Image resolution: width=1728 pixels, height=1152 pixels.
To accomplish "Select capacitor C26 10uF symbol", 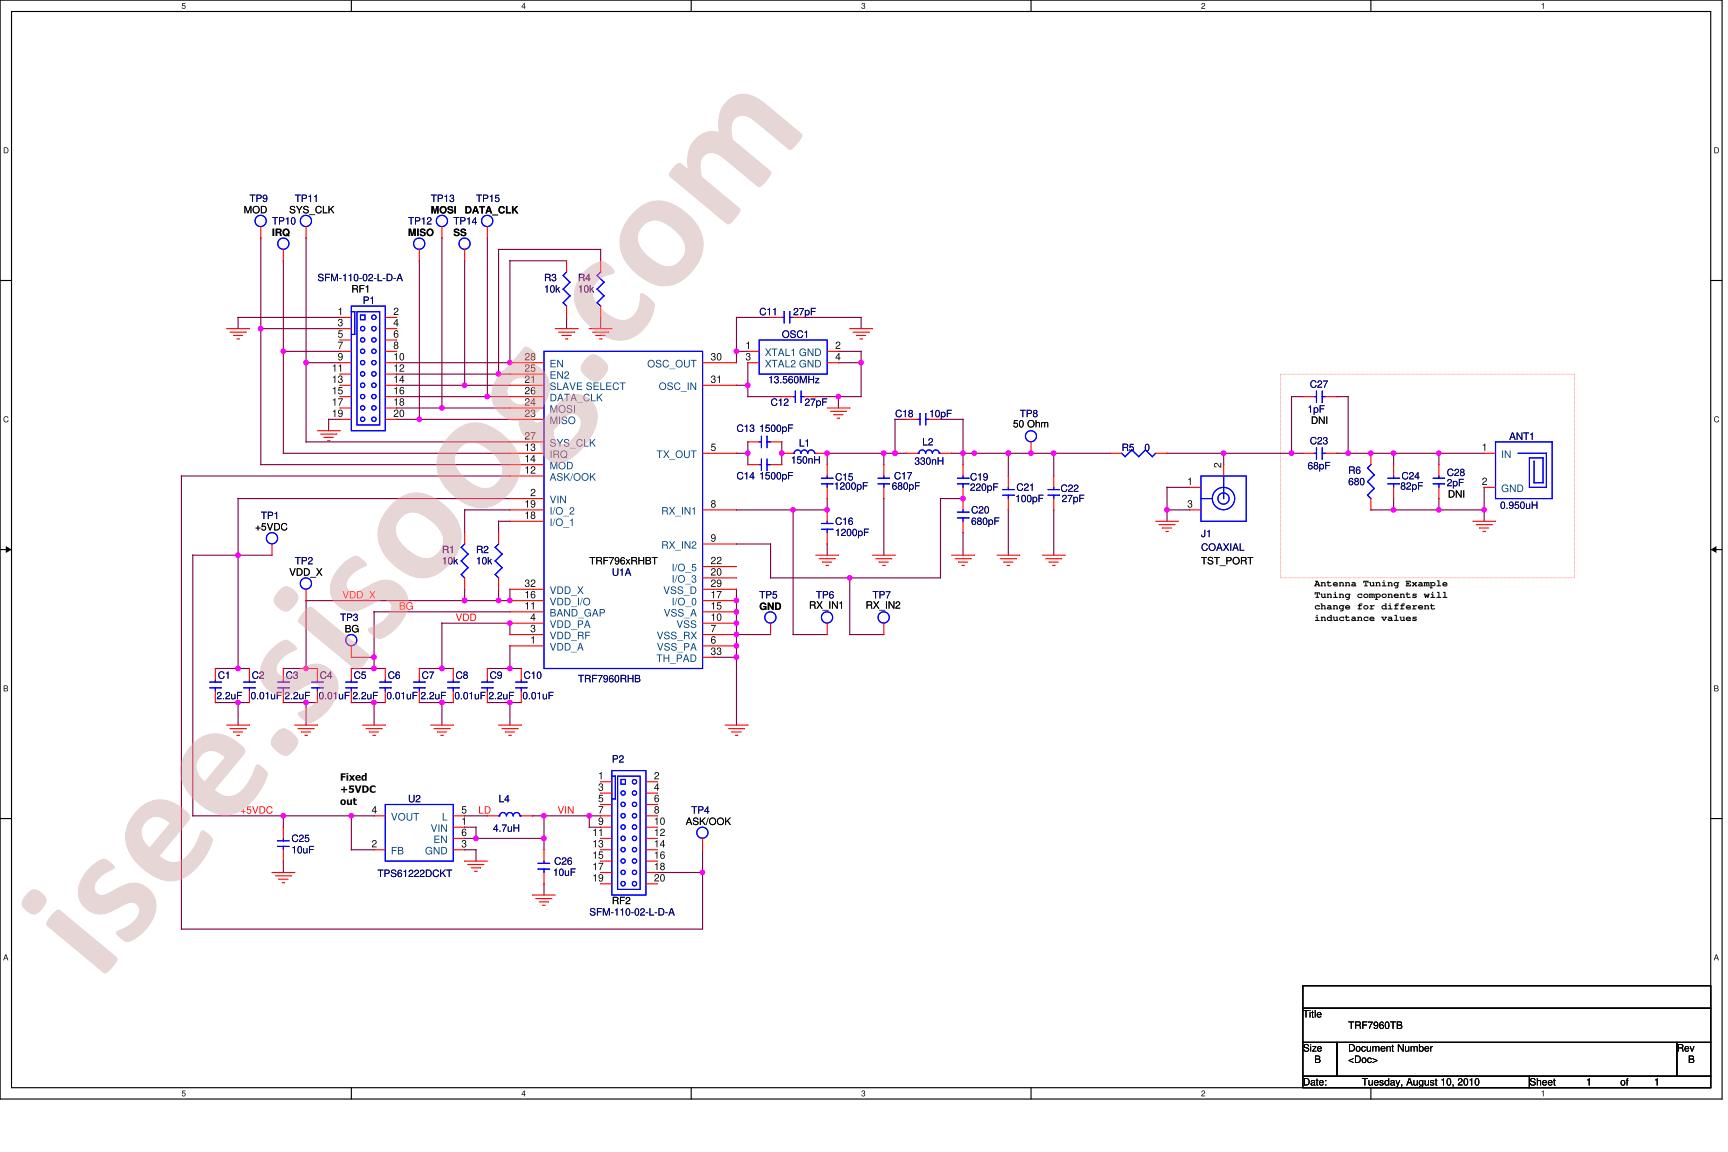I will (544, 865).
